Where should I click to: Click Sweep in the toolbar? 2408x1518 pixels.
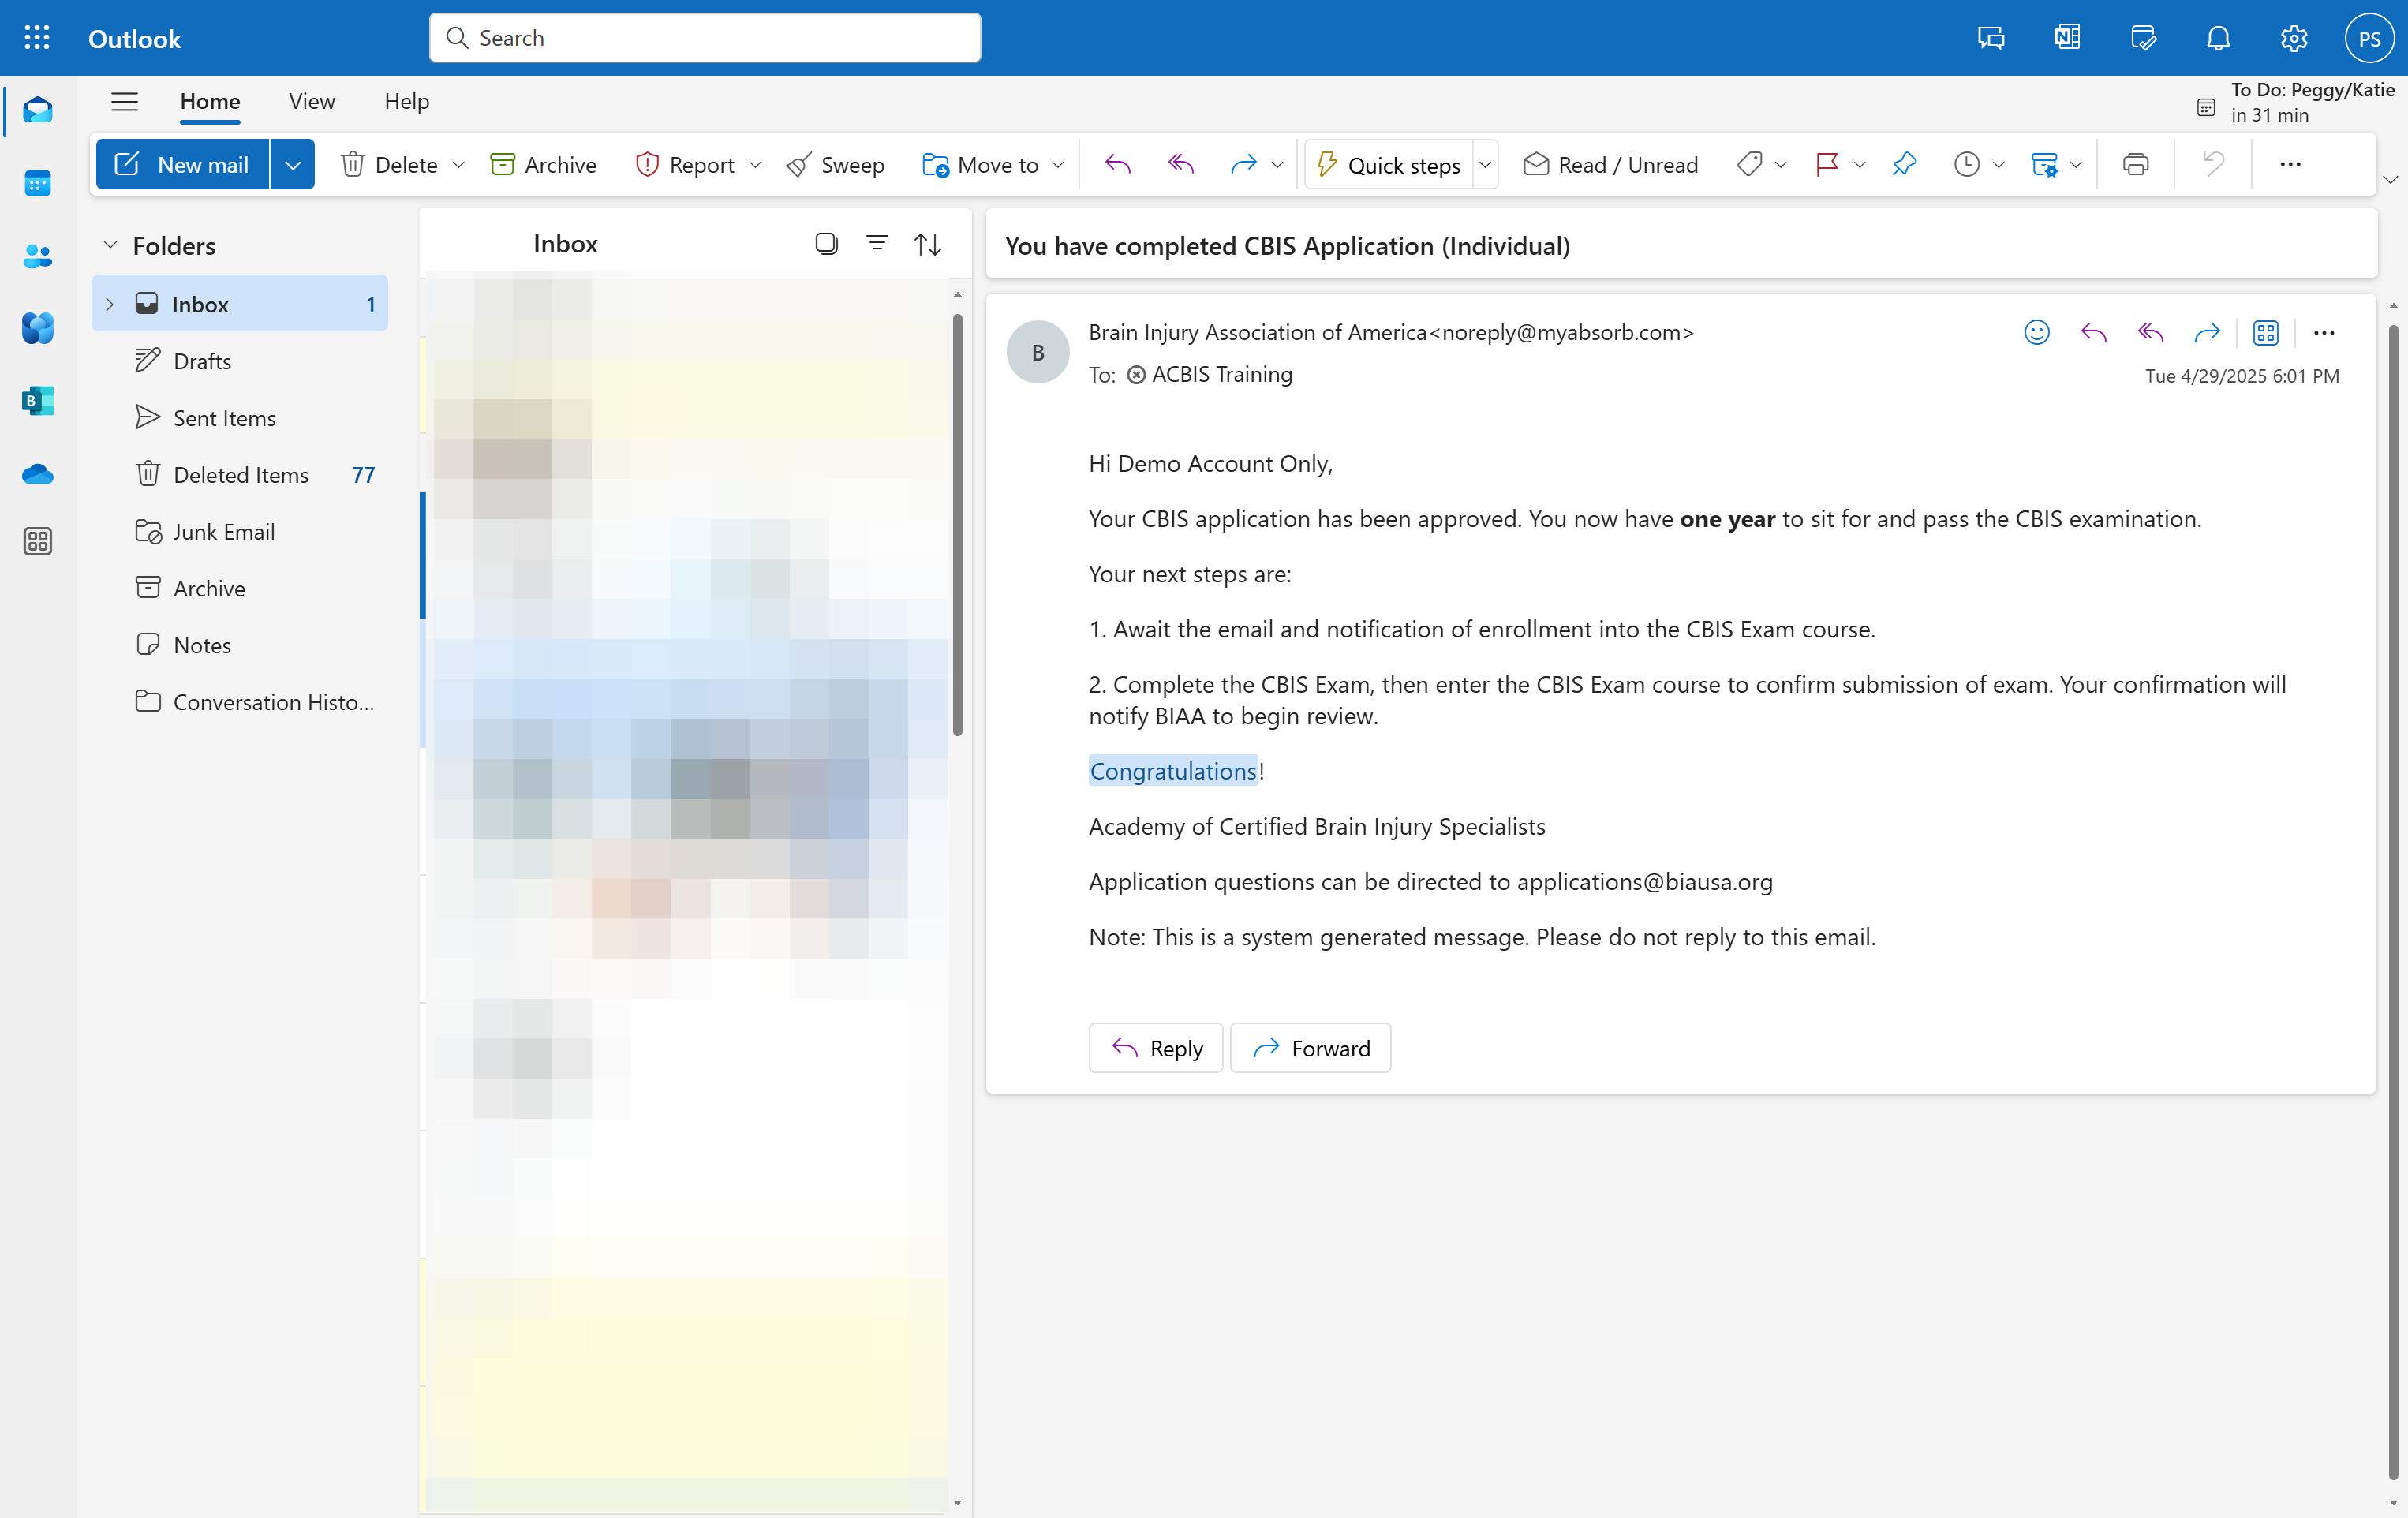pos(835,164)
